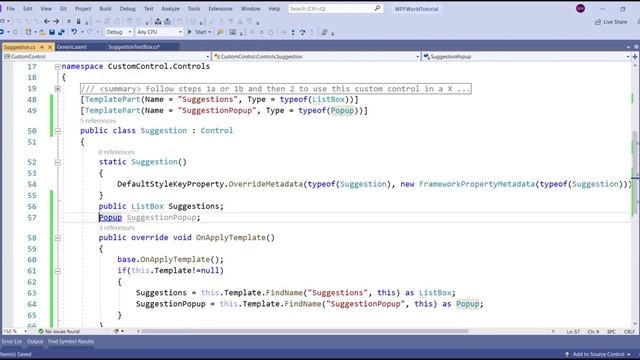Click the Live Share button label
This screenshot has height=360, width=640.
[x=615, y=22]
